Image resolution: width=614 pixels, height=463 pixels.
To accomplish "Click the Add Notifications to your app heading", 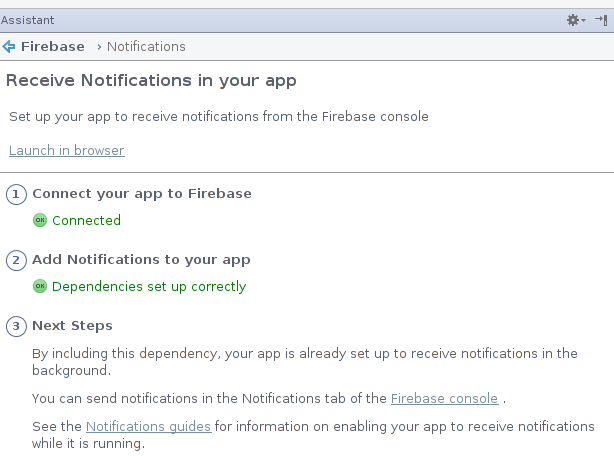I will pos(141,260).
